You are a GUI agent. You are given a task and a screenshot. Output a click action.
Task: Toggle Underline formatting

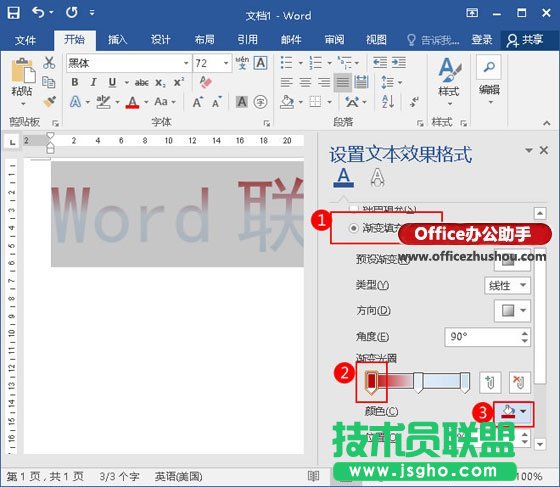pyautogui.click(x=112, y=82)
